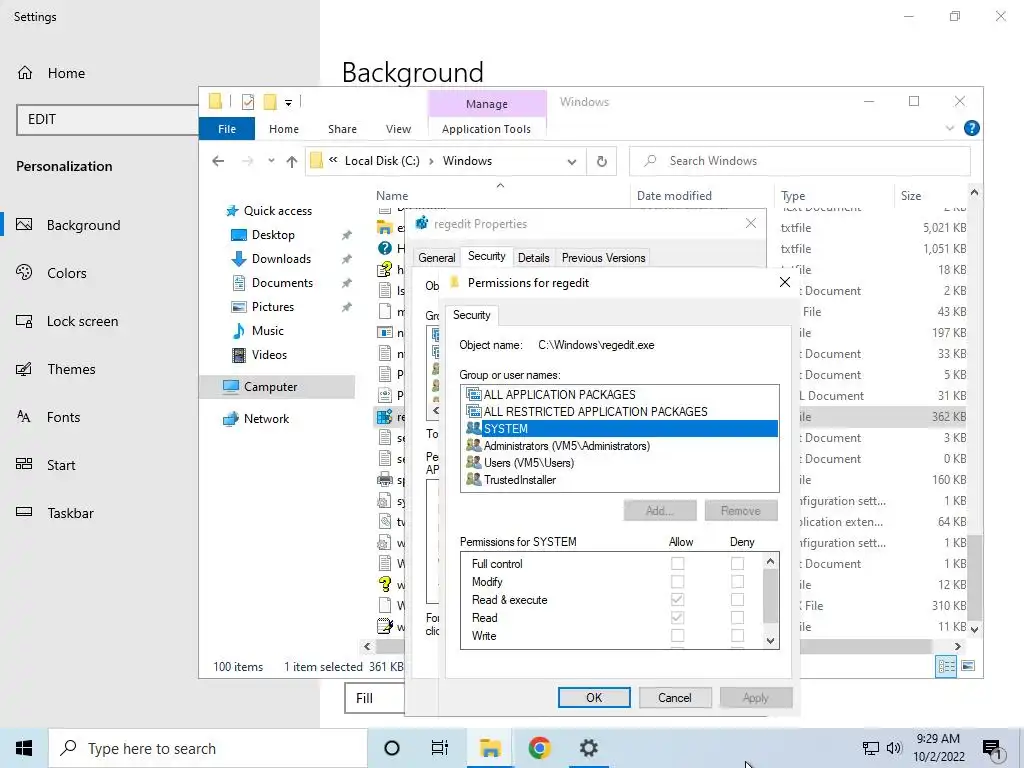
Task: Select Camputer in navigation pane
Action: pyautogui.click(x=270, y=387)
